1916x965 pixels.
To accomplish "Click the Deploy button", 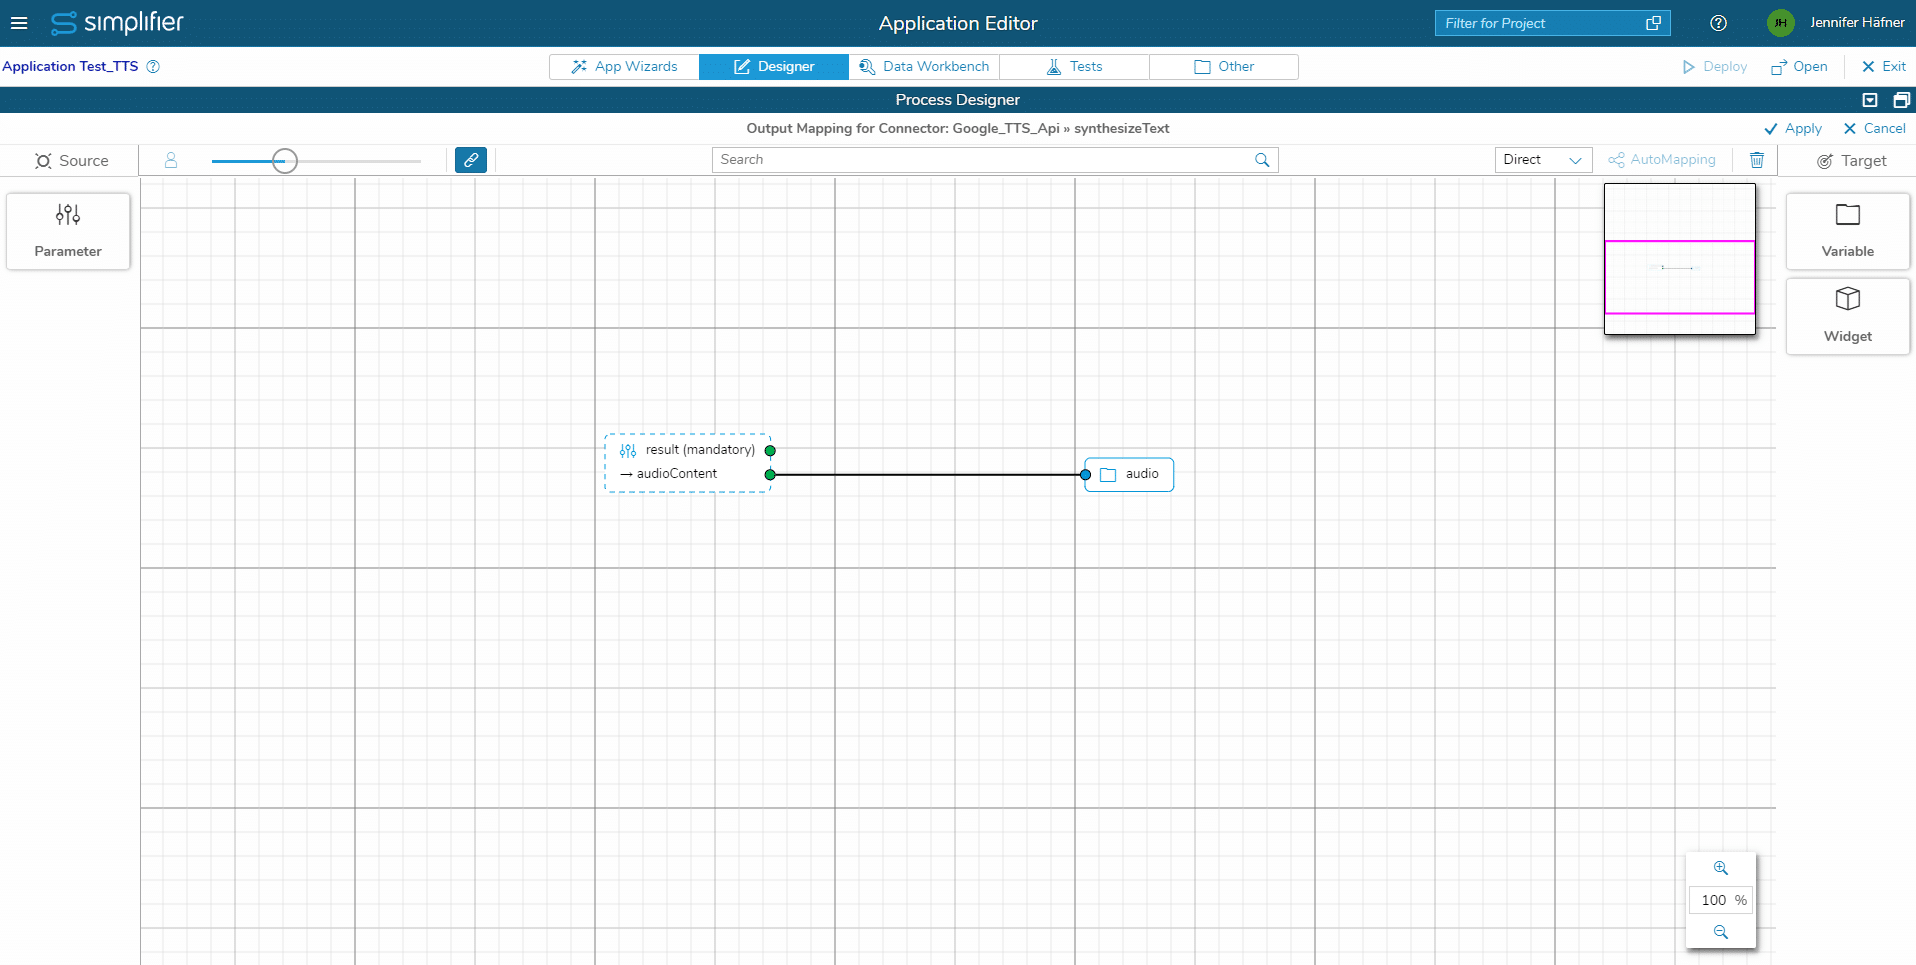I will [x=1715, y=67].
